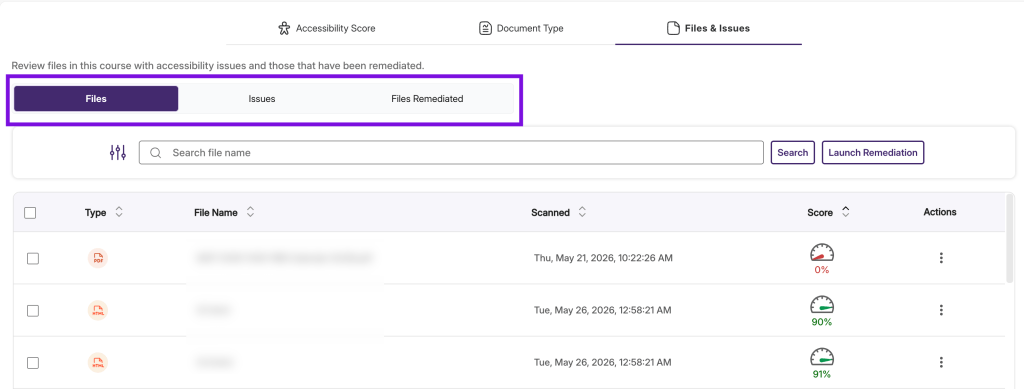This screenshot has height=389, width=1024.
Task: Focus the Search file name field
Action: pyautogui.click(x=451, y=153)
